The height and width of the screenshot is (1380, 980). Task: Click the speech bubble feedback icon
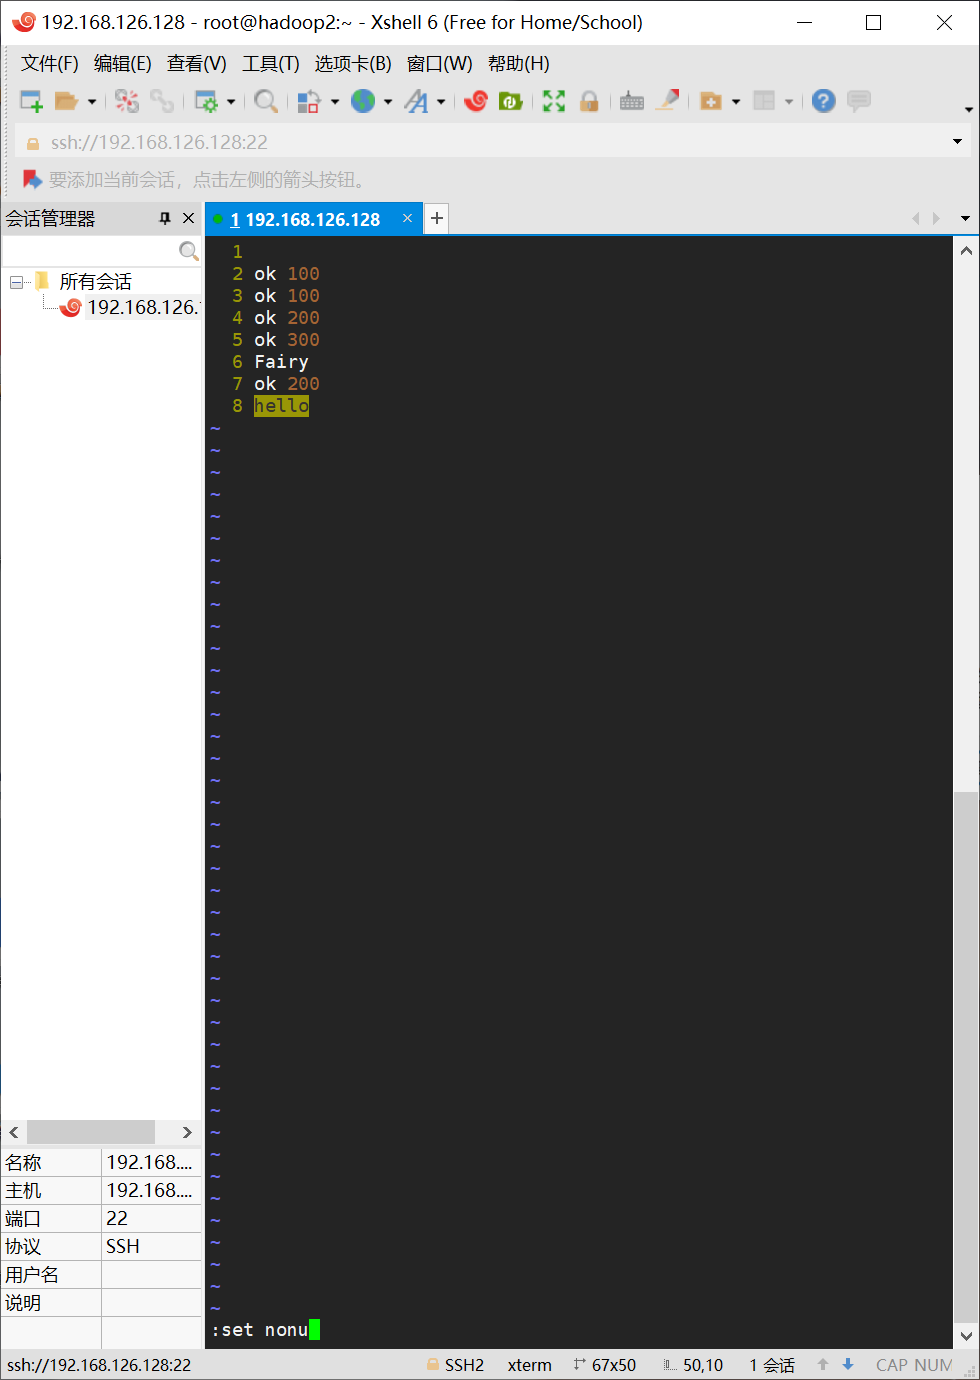pos(859,101)
